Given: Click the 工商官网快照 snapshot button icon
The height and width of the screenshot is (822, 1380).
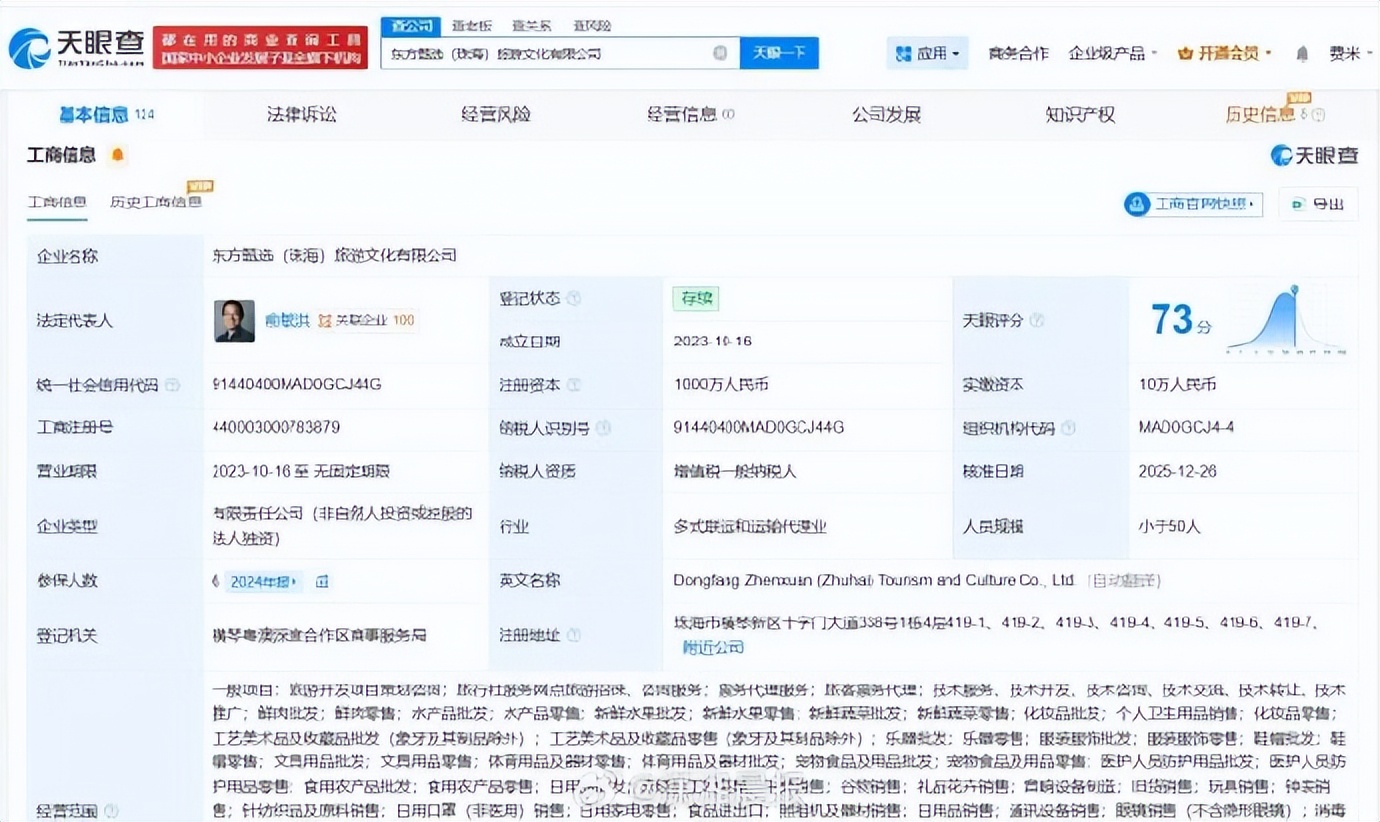Looking at the screenshot, I should point(1137,203).
